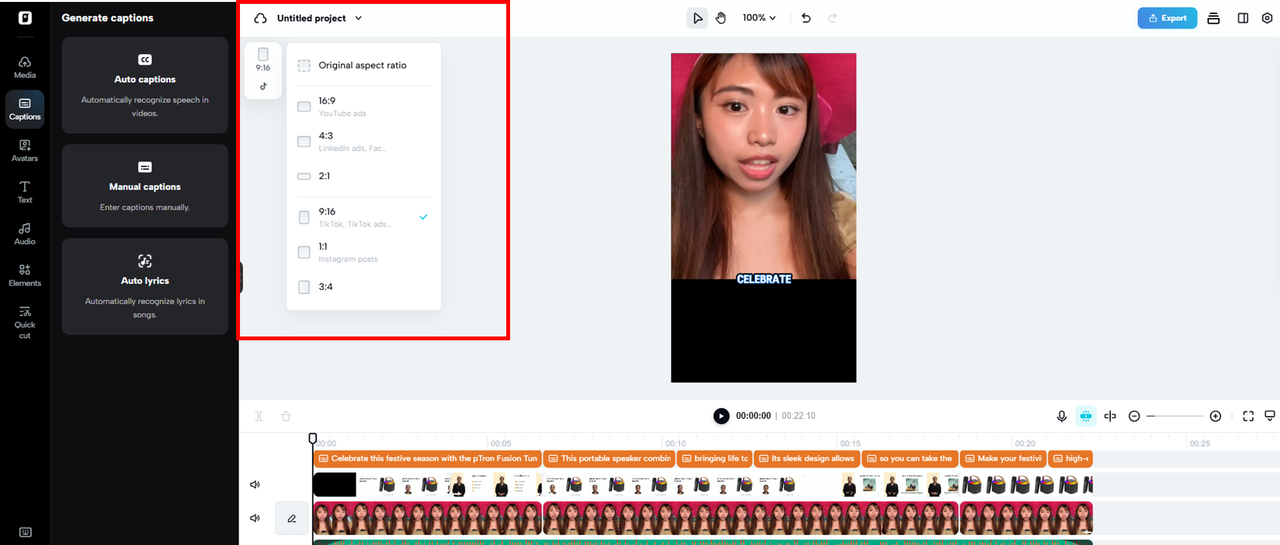
Task: Select the 'high-' caption clip at track end
Action: pos(1070,459)
